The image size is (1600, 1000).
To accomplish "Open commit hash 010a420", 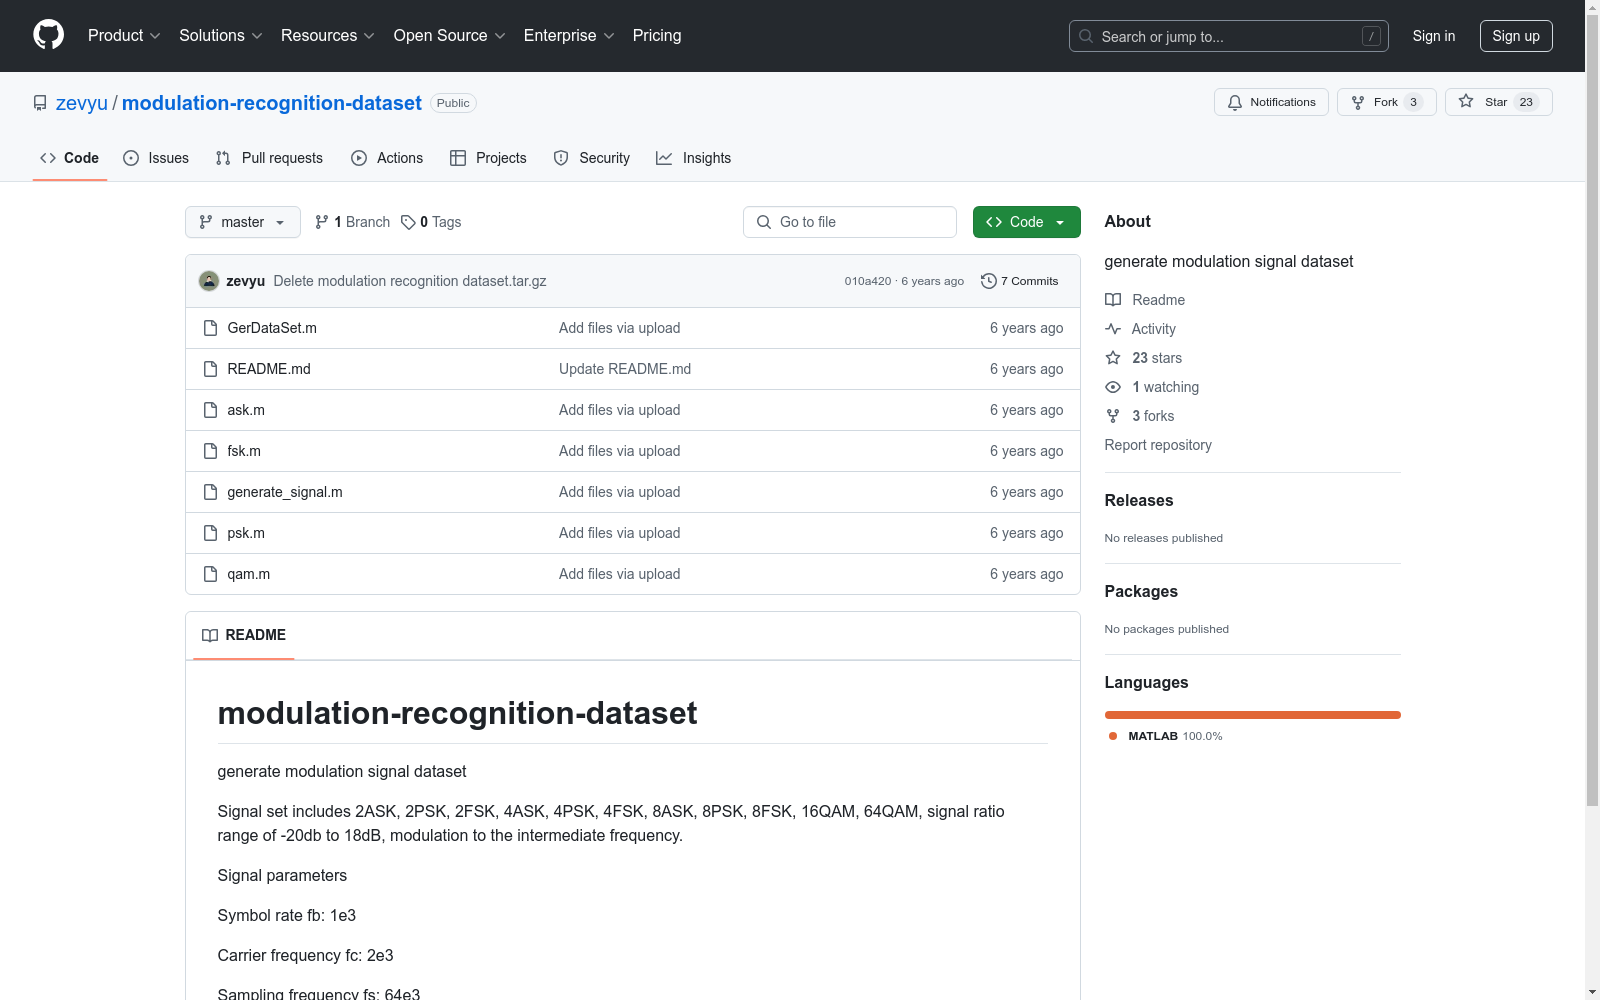I will 867,281.
